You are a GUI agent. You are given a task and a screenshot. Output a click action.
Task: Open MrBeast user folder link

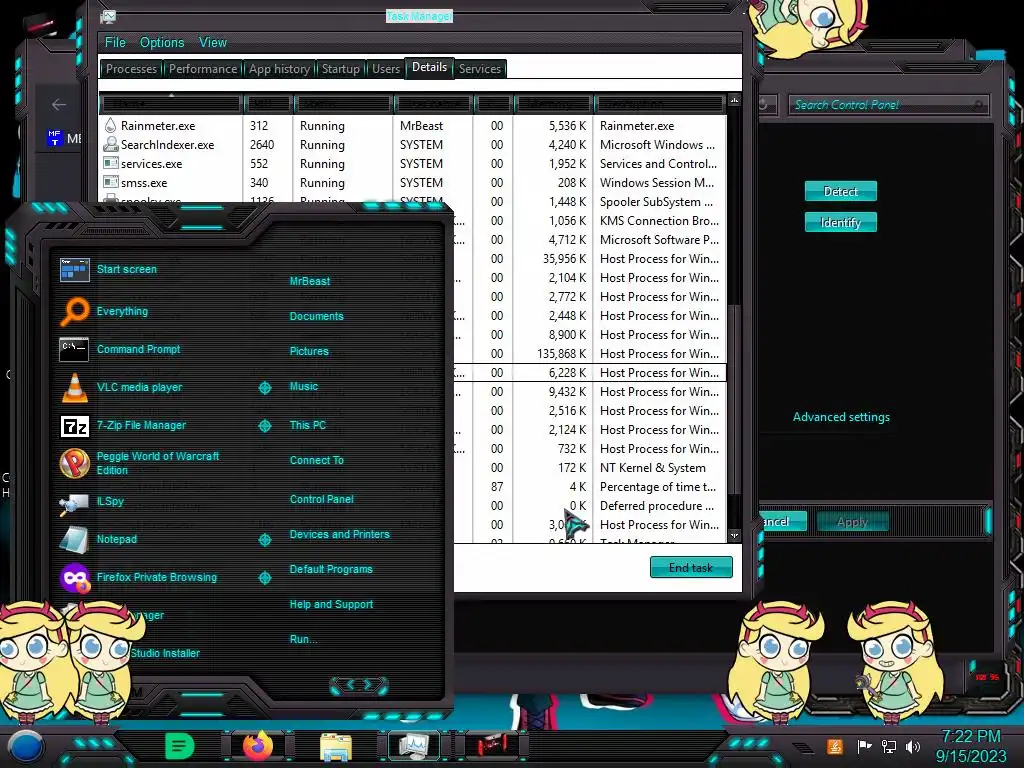tap(310, 281)
